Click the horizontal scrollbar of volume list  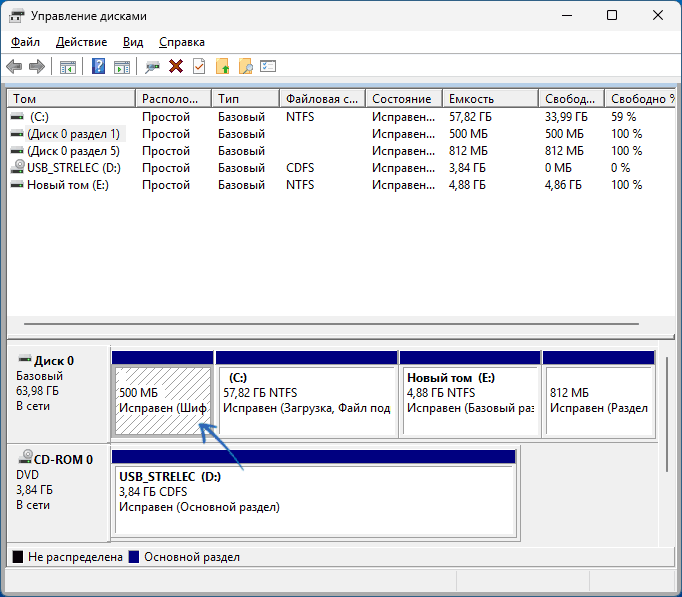[331, 324]
